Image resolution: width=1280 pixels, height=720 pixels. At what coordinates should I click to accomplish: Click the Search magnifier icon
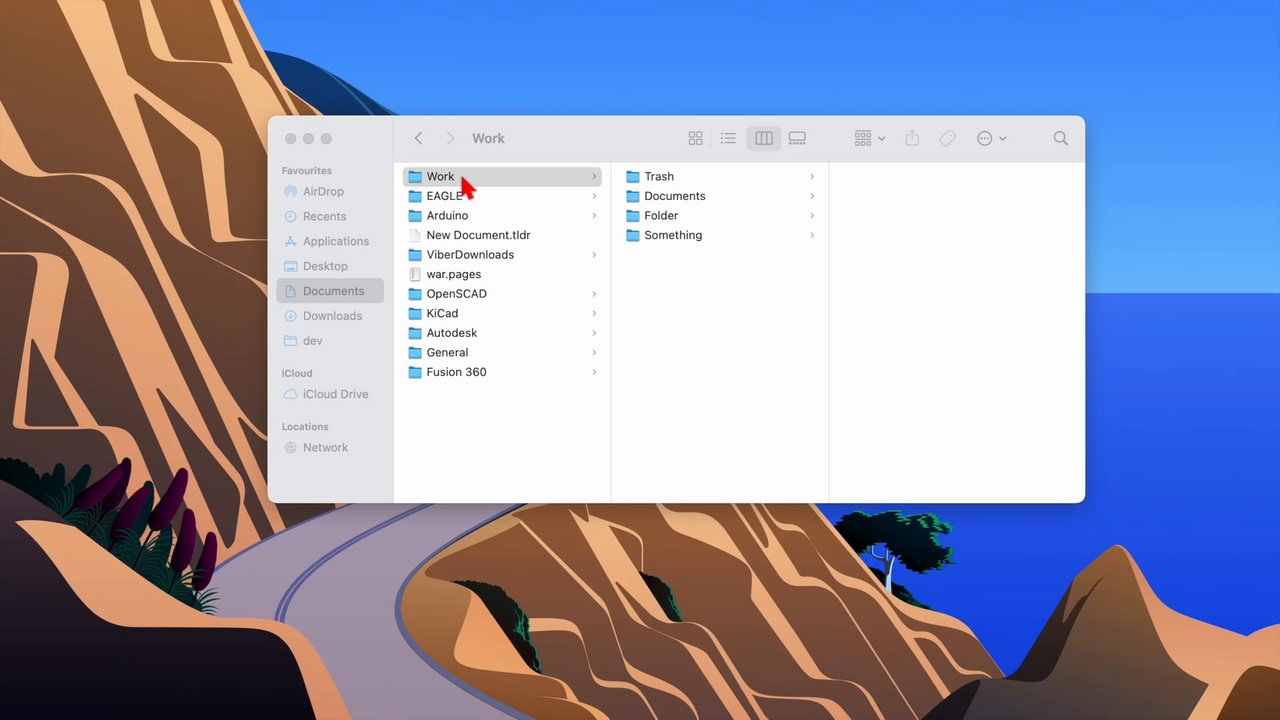(x=1061, y=138)
